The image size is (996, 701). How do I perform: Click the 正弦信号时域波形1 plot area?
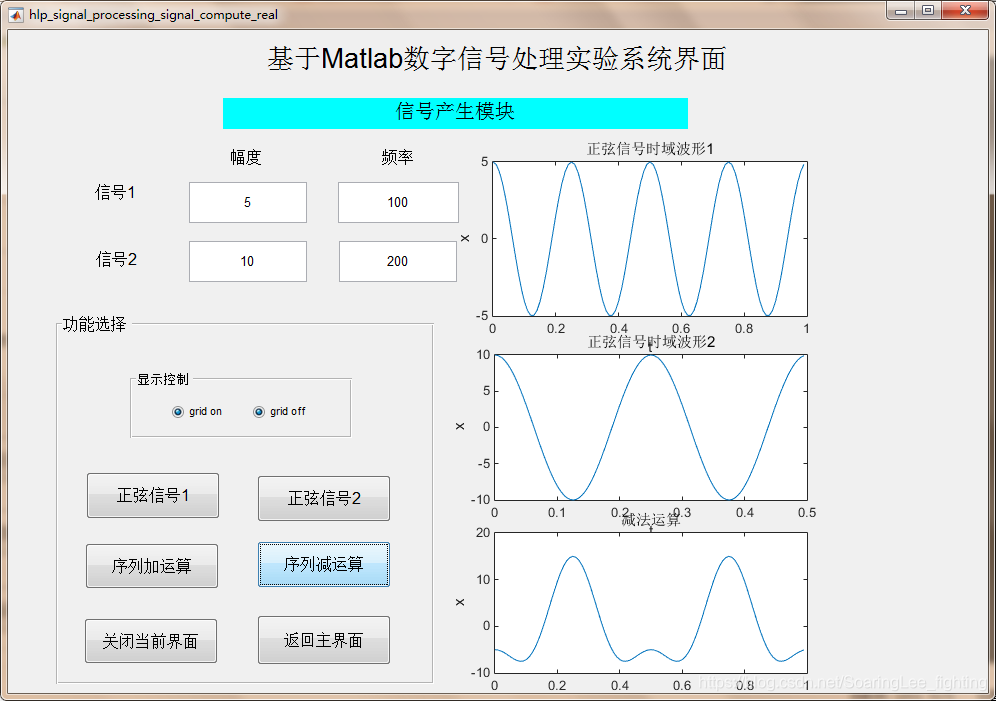650,239
